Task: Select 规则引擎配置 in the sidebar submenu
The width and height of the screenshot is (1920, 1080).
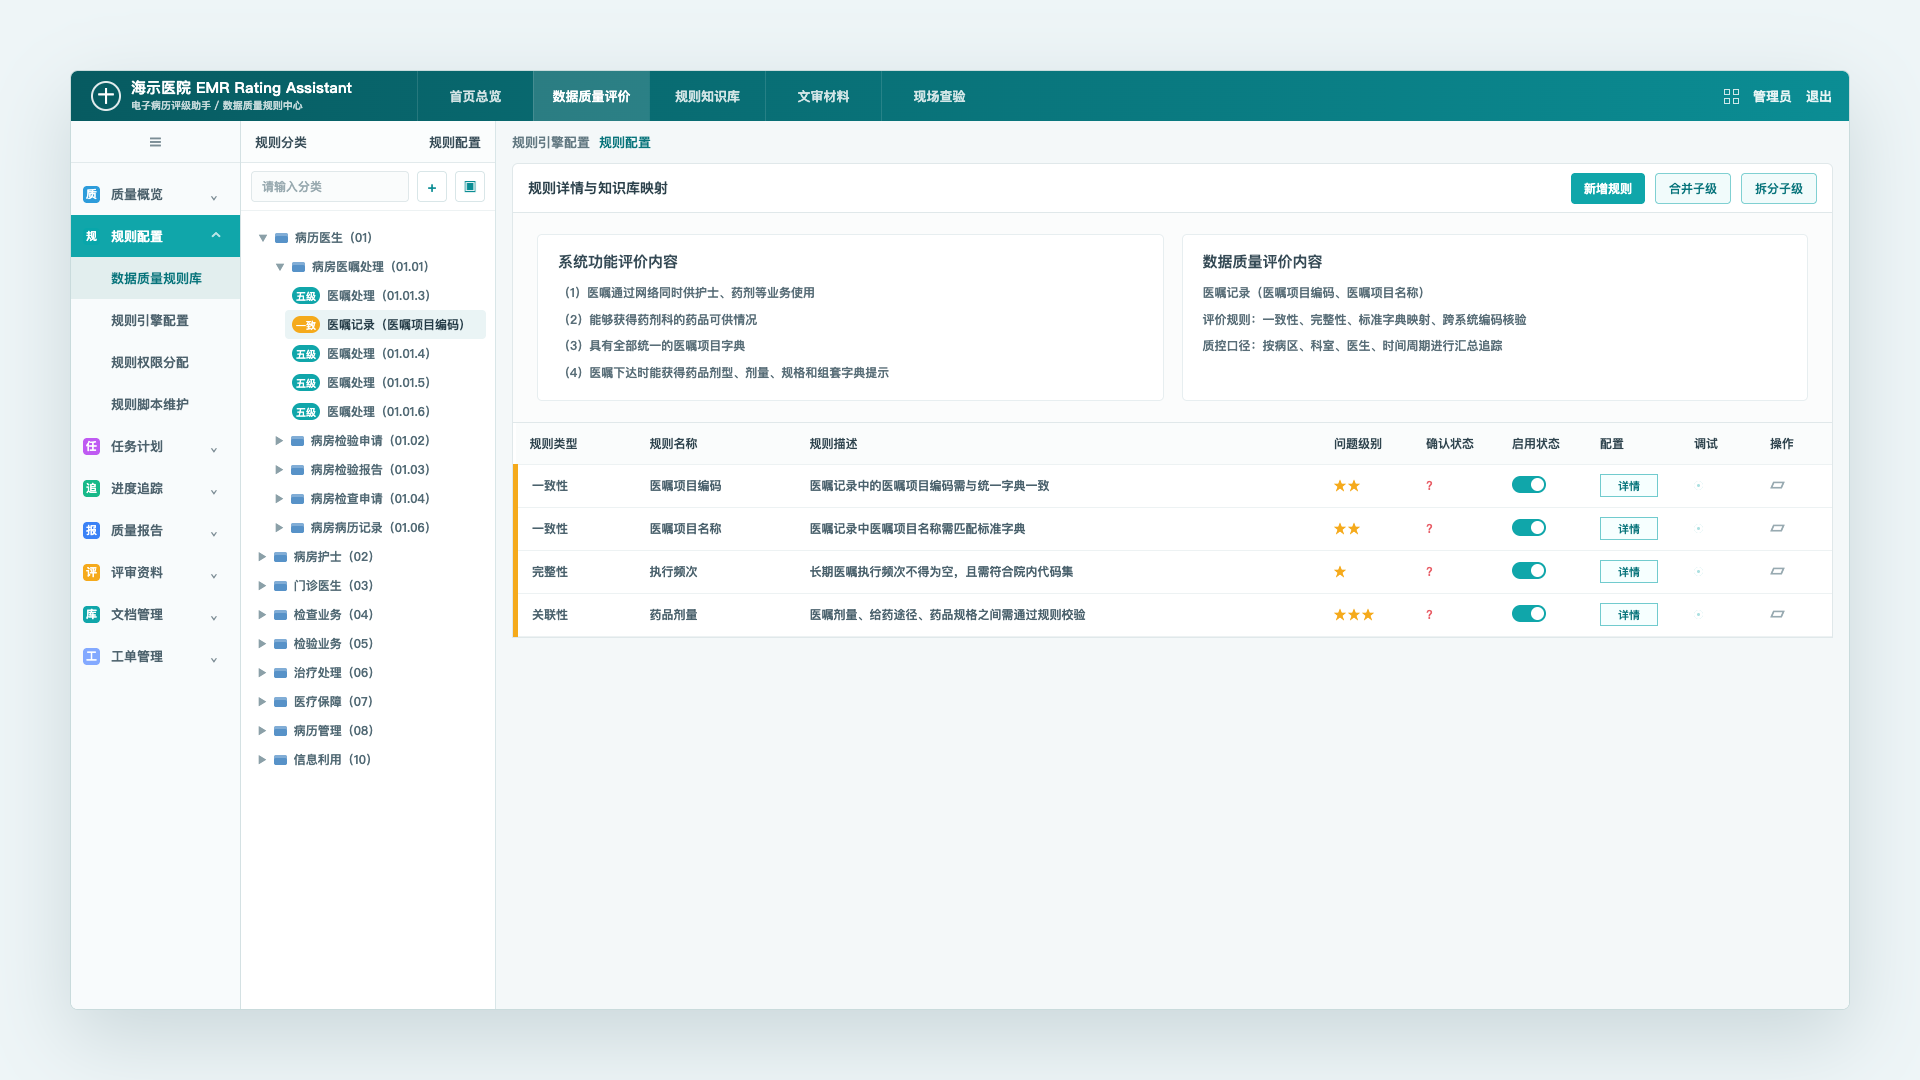Action: [155, 320]
